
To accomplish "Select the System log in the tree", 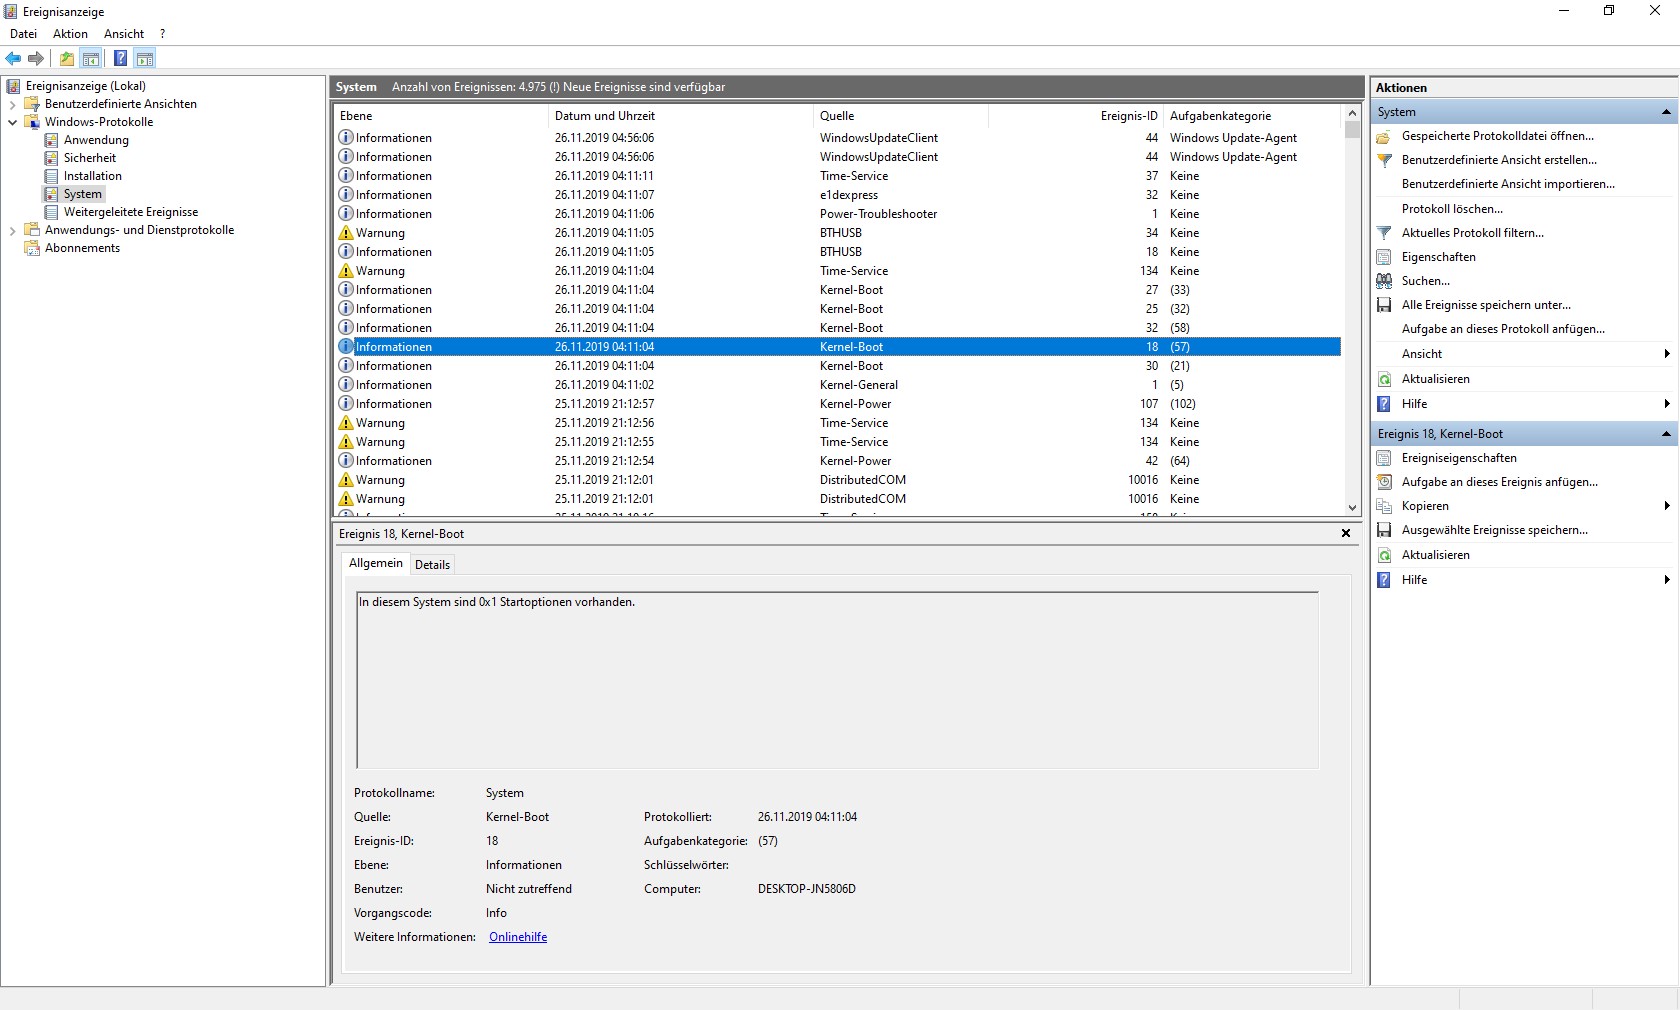I will click(83, 194).
